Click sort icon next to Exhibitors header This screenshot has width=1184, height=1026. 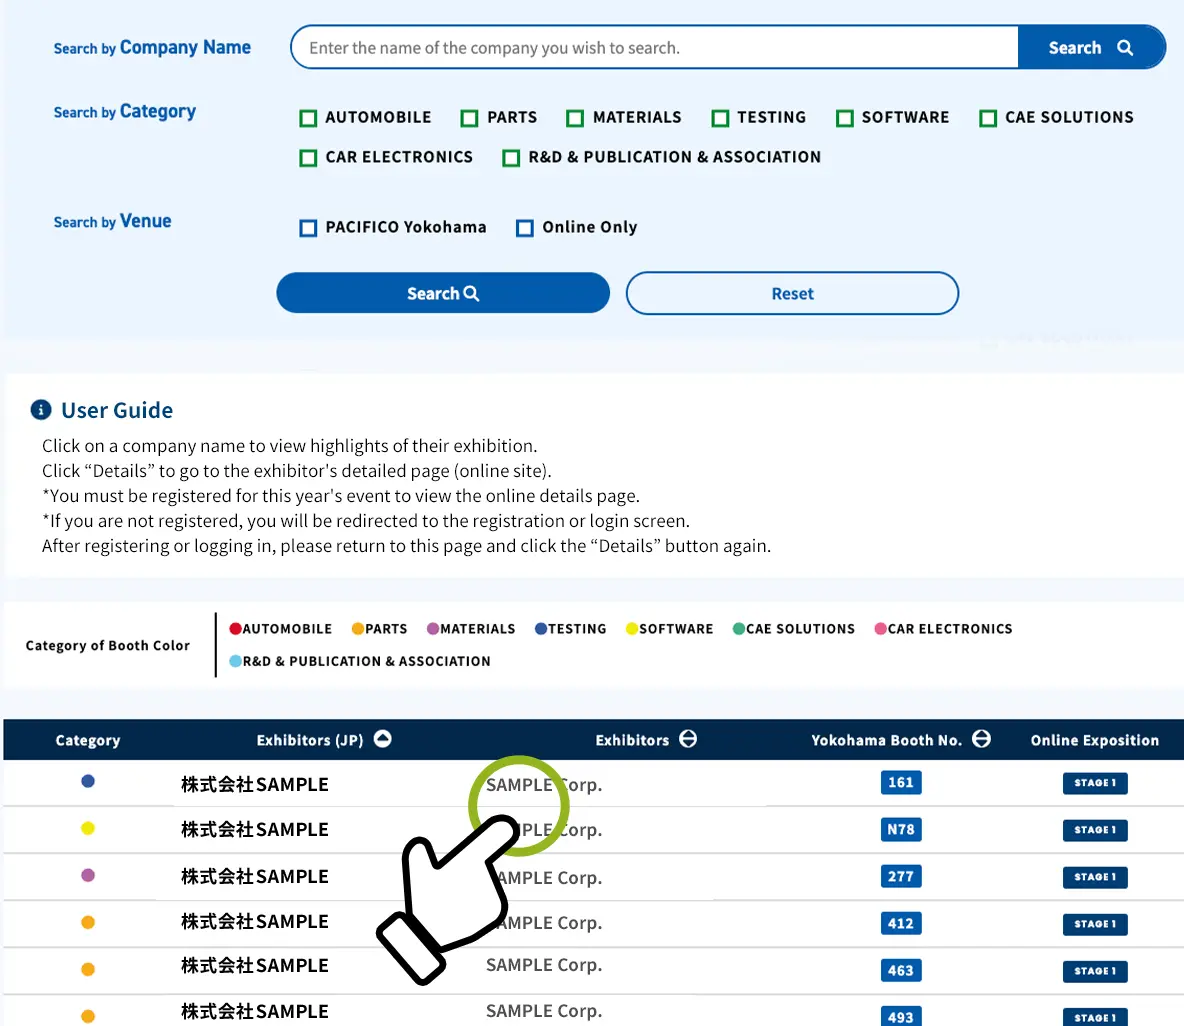[688, 739]
